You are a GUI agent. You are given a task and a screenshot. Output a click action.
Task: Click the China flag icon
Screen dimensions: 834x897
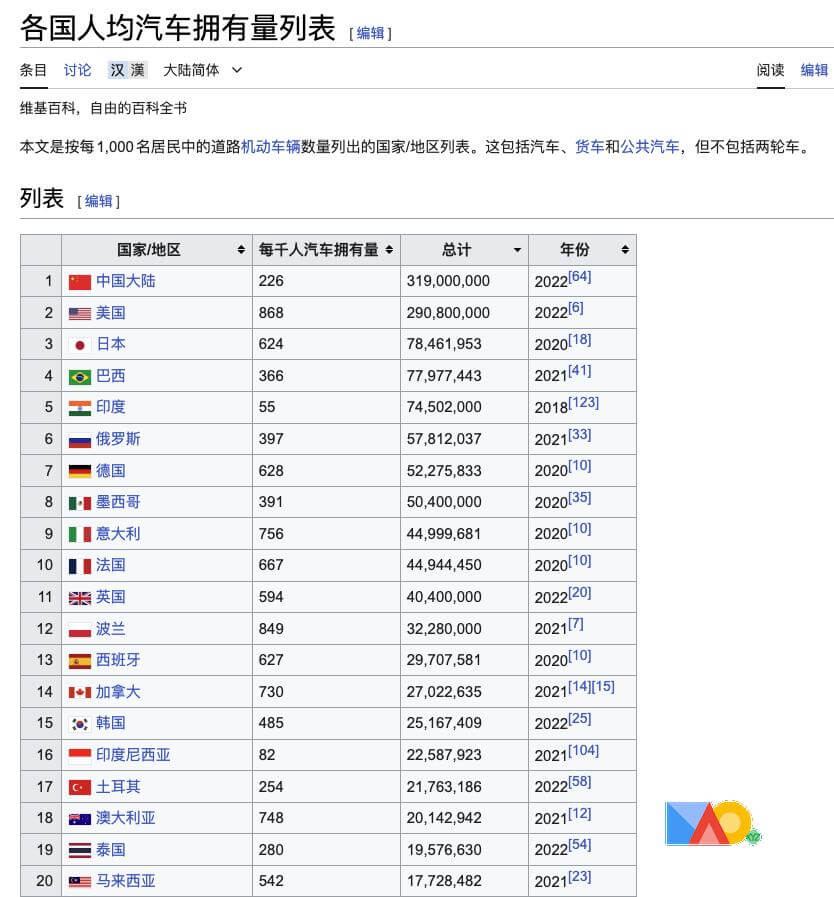click(x=79, y=282)
